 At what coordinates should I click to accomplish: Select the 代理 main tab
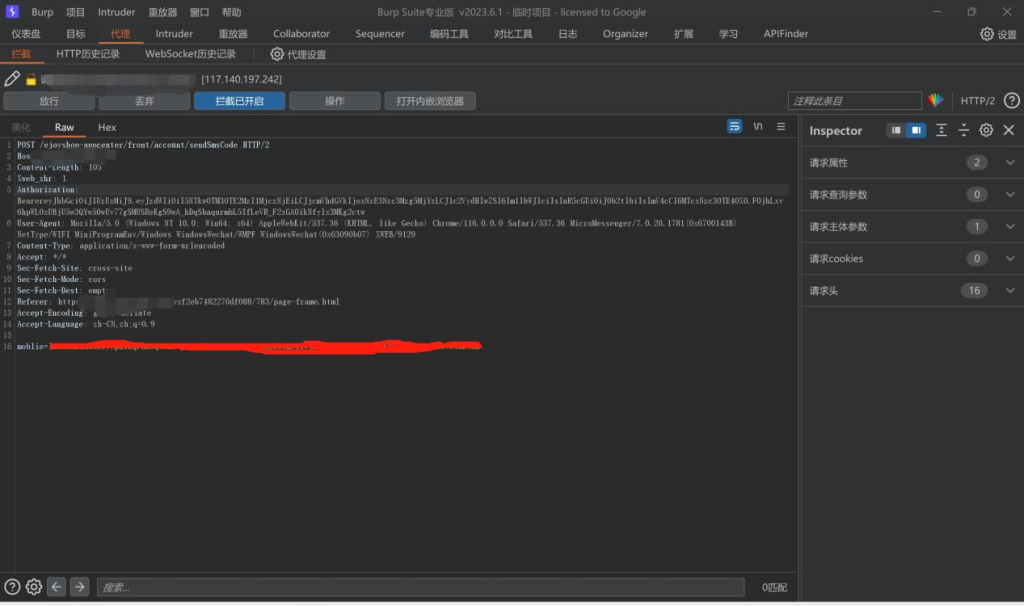point(120,34)
